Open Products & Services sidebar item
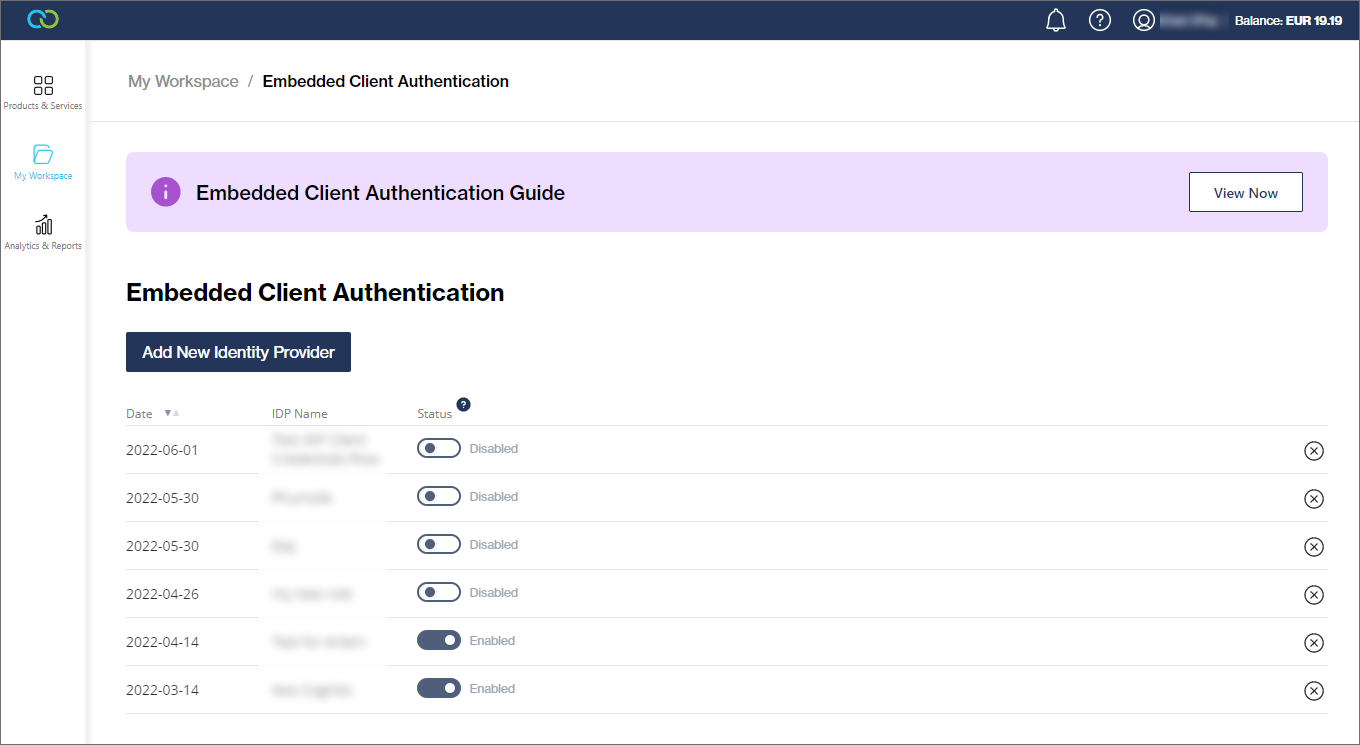This screenshot has width=1360, height=745. tap(43, 92)
